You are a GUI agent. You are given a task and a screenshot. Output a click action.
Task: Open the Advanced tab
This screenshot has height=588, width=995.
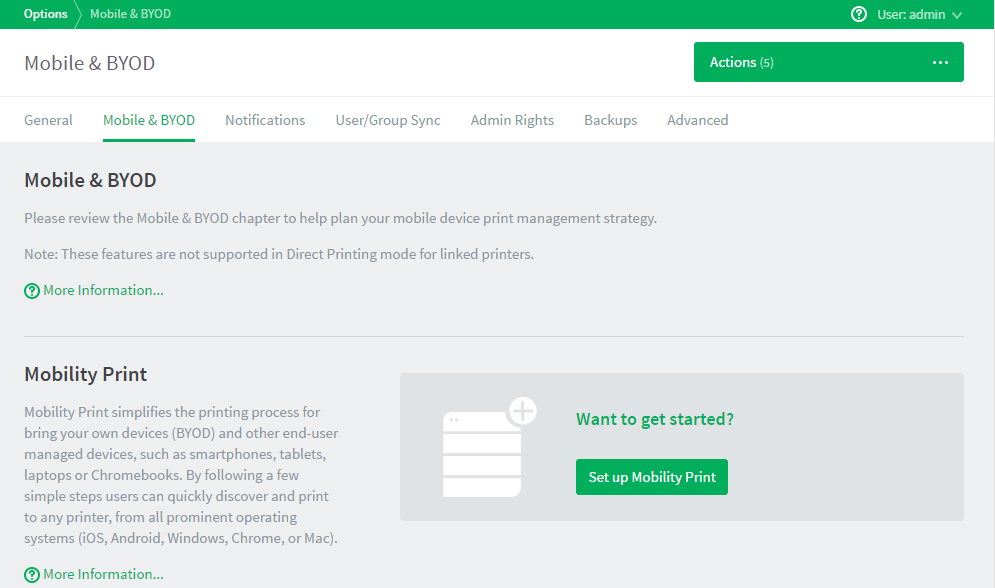697,120
